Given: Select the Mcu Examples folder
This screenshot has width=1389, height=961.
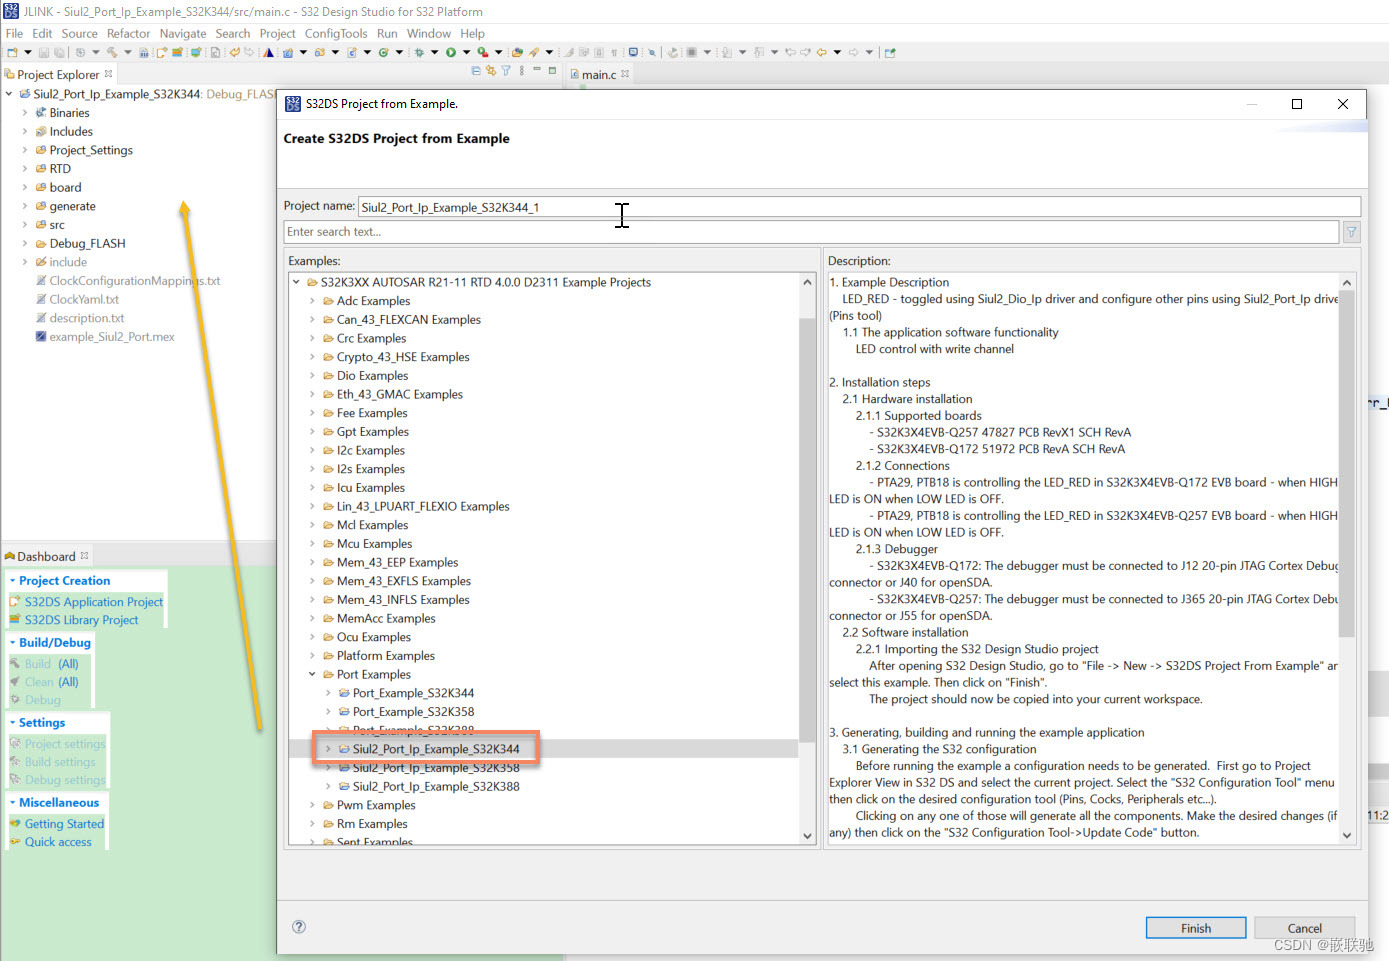Looking at the screenshot, I should pos(374,544).
